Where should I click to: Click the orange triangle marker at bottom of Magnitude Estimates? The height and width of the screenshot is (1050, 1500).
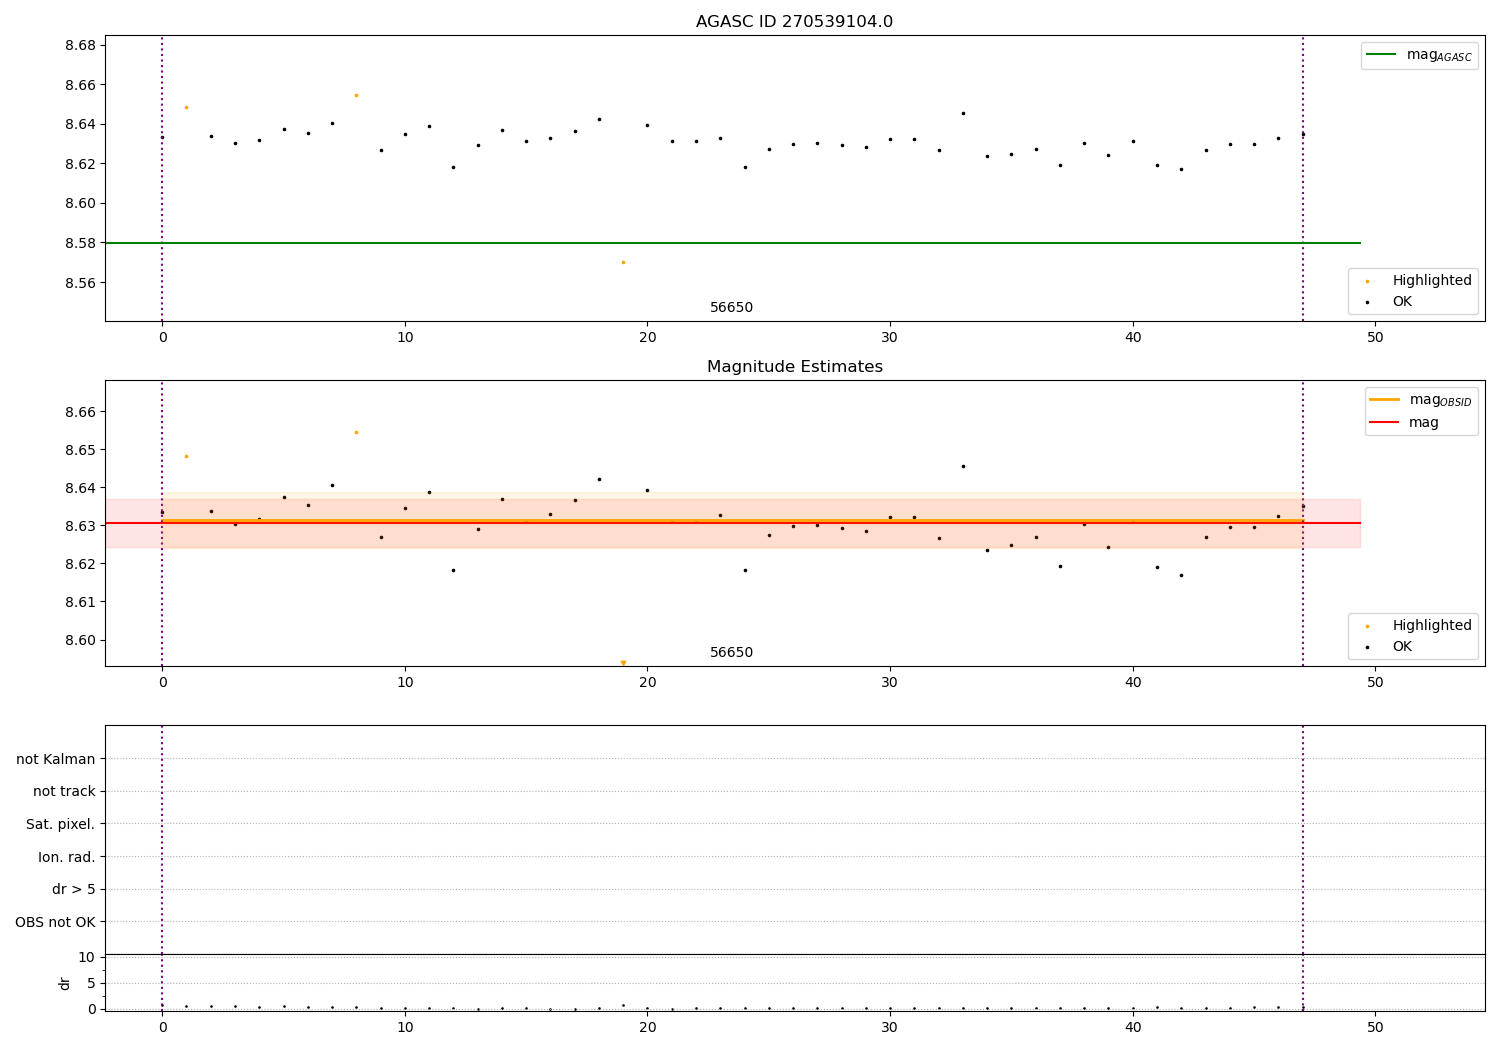[x=623, y=663]
